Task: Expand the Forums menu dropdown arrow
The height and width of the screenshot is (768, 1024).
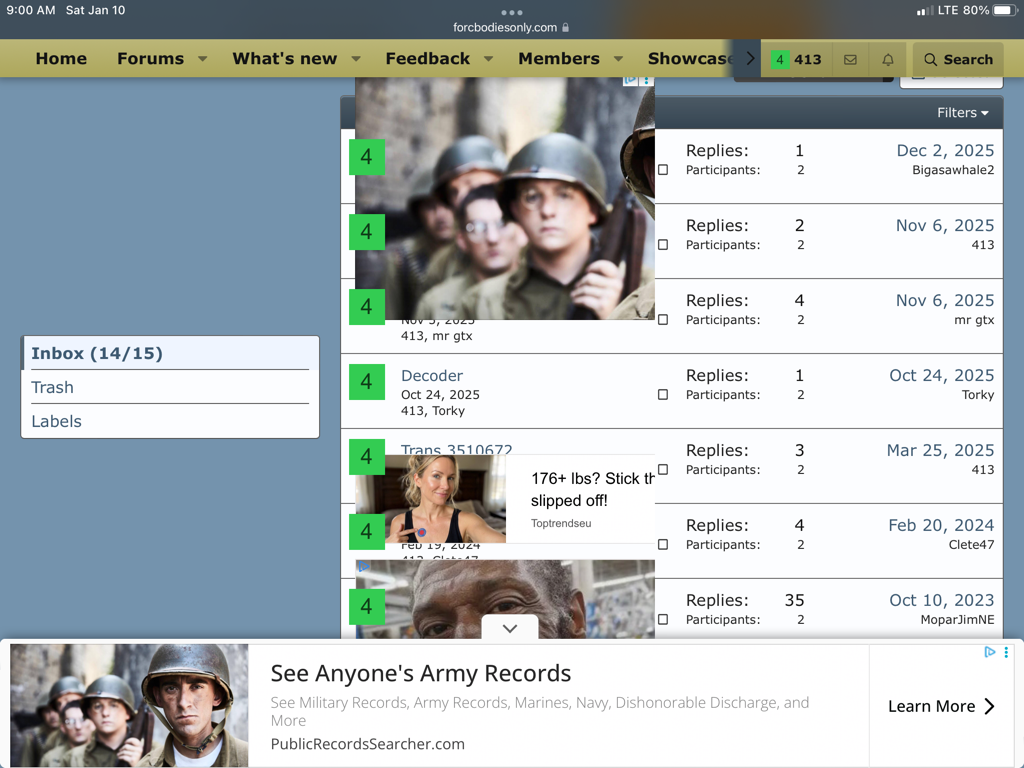Action: [x=203, y=59]
